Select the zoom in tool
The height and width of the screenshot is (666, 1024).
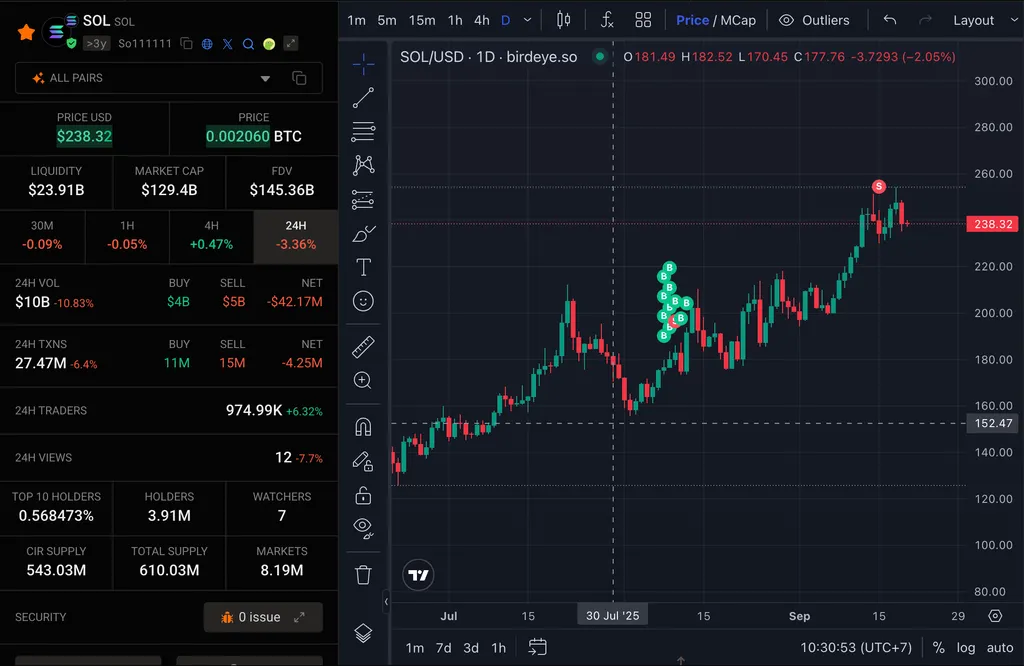pos(363,381)
